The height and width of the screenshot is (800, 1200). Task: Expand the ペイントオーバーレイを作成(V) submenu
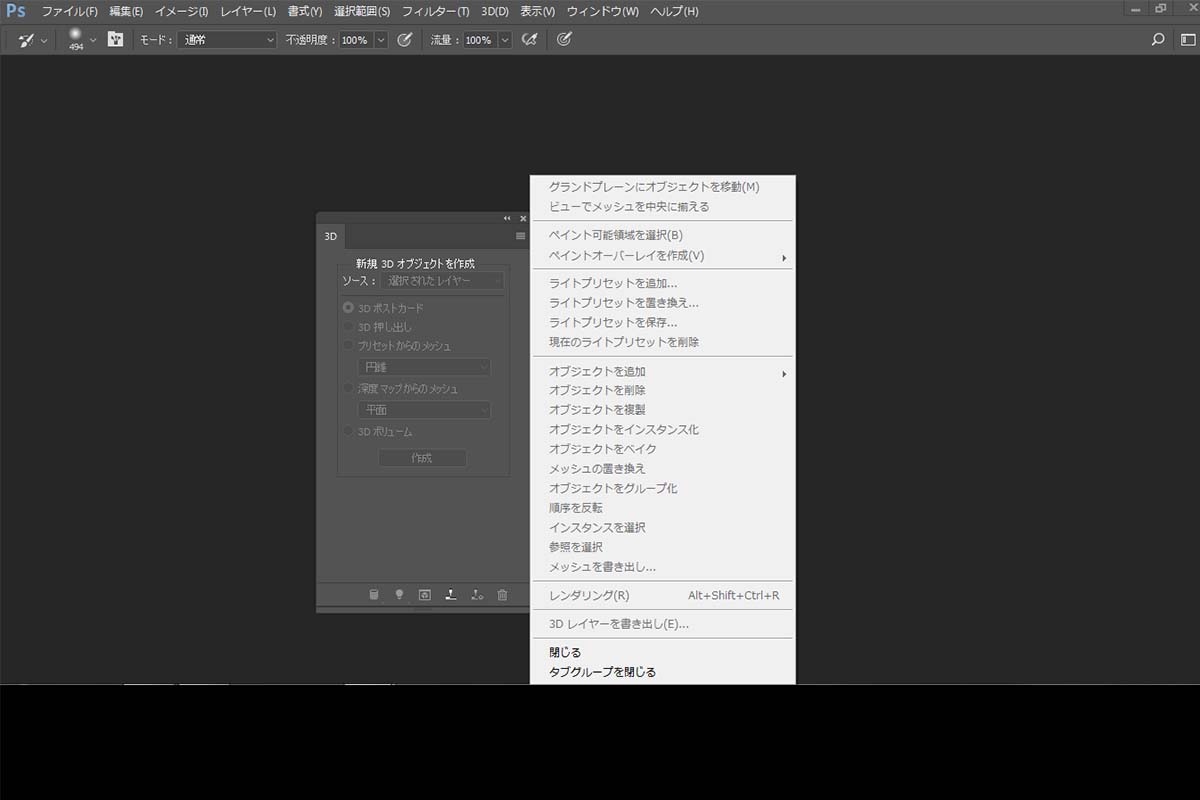click(663, 255)
